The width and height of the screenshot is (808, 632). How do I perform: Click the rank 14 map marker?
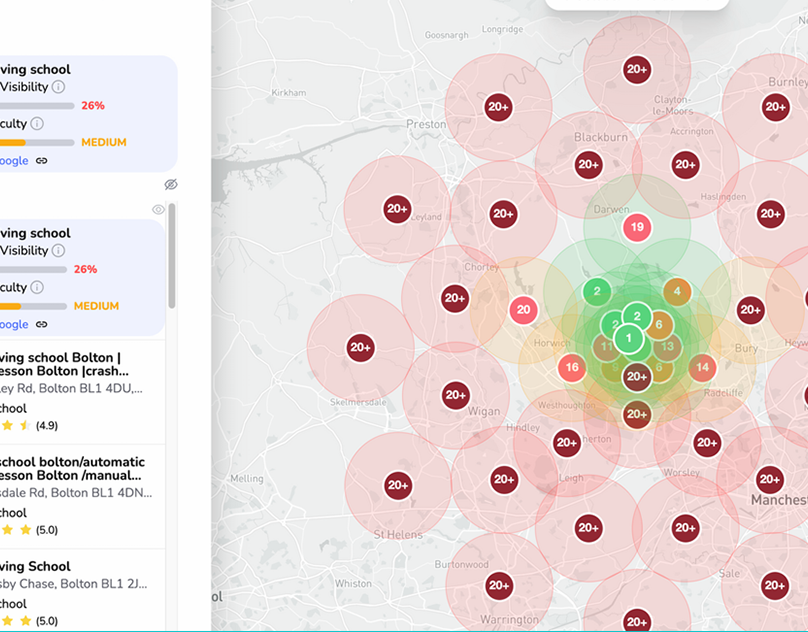[703, 367]
